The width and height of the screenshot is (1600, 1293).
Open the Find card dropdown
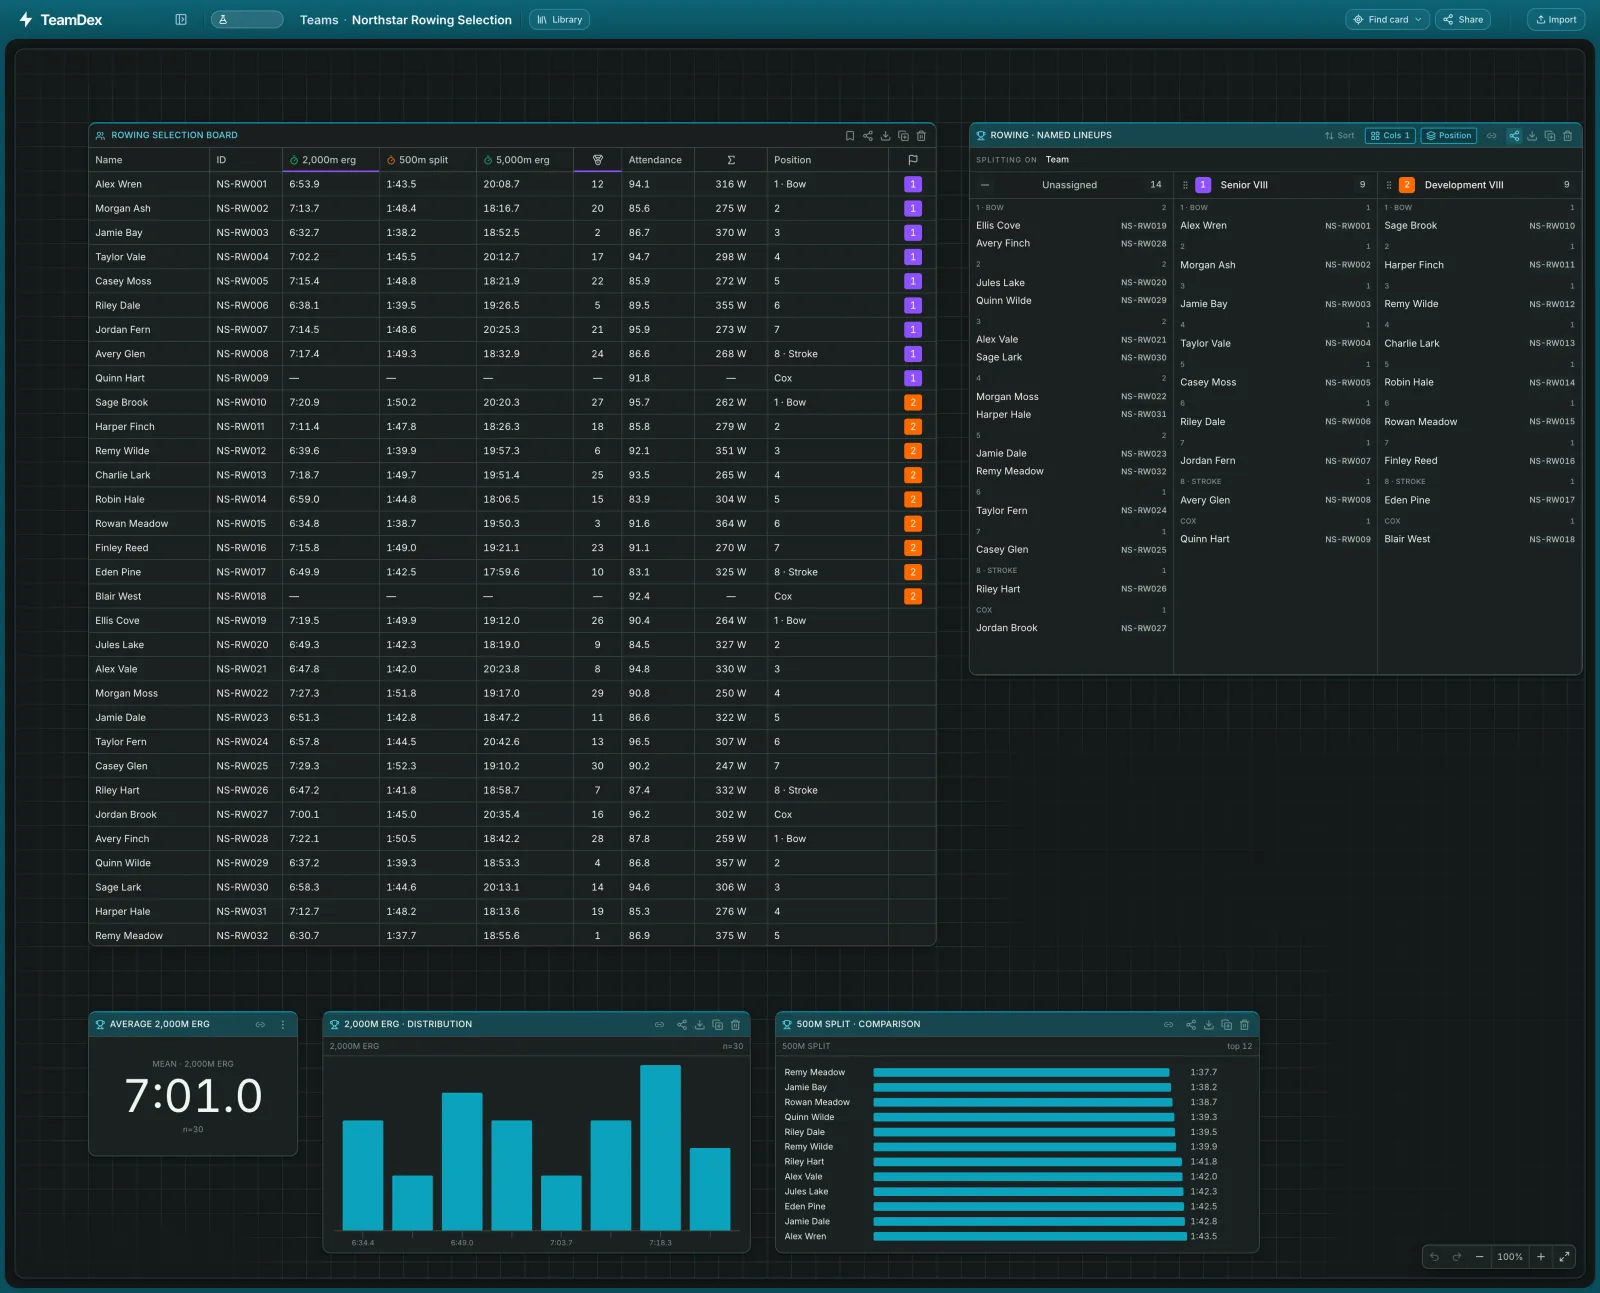click(1387, 20)
